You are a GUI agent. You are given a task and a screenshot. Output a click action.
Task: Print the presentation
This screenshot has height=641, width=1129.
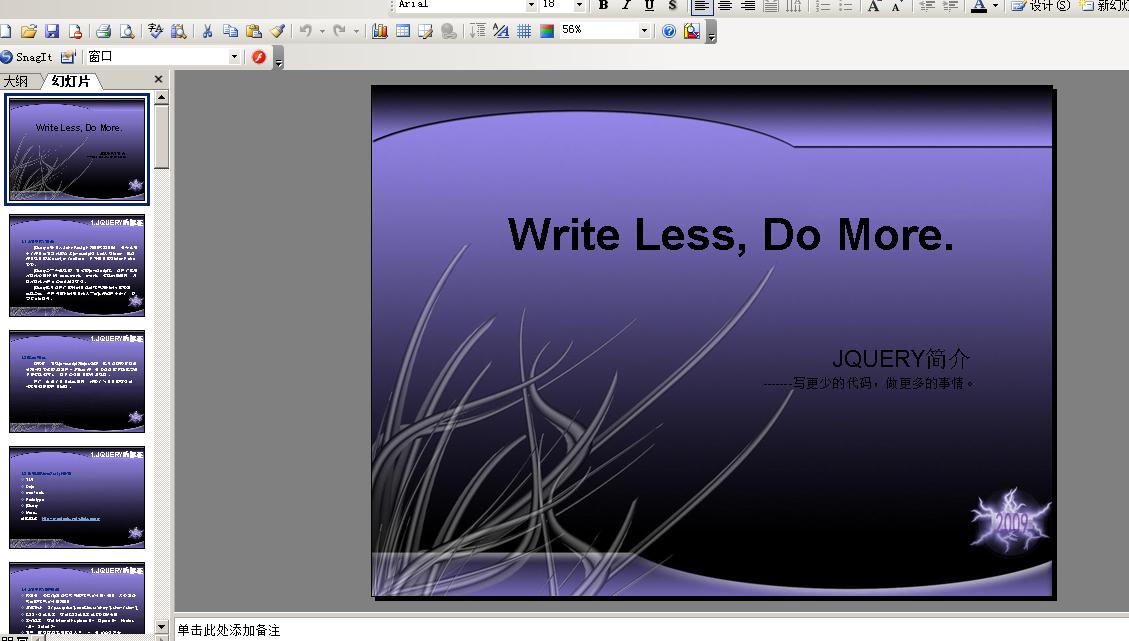104,31
